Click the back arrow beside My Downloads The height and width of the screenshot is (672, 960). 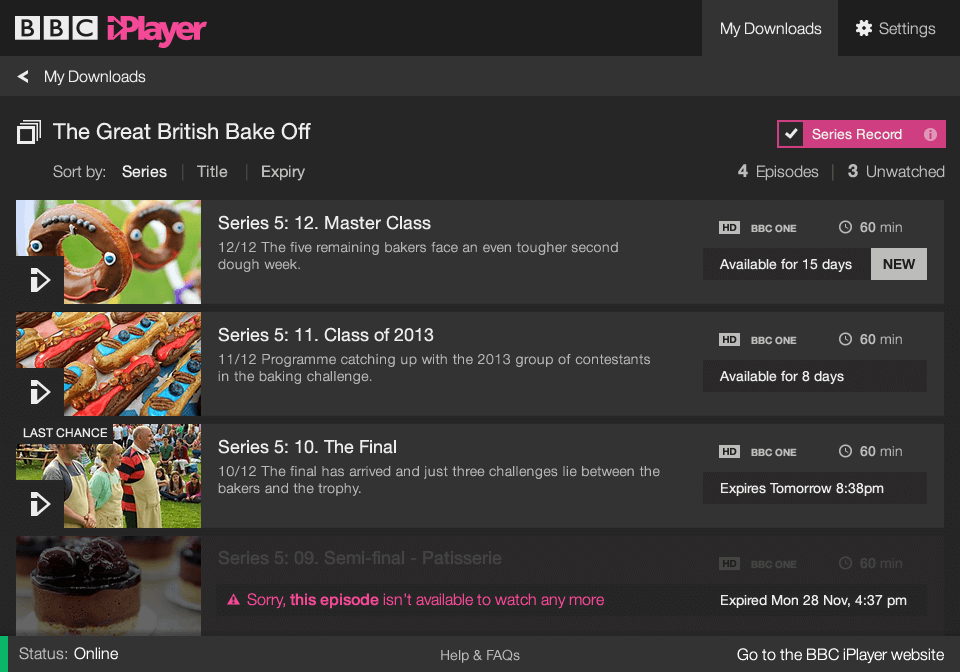(x=23, y=77)
